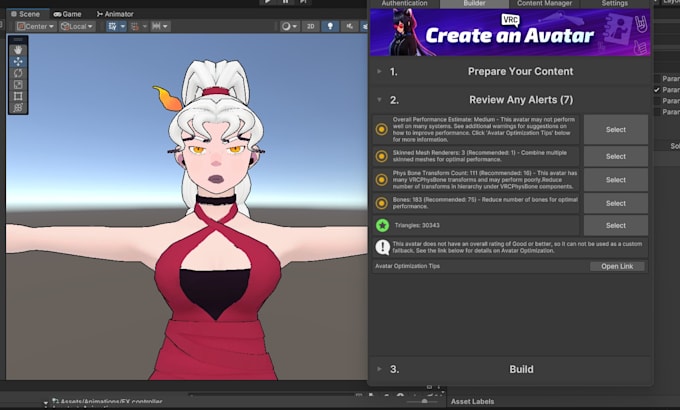Select the Move tool
Viewport: 680px width, 410px height.
(x=18, y=62)
